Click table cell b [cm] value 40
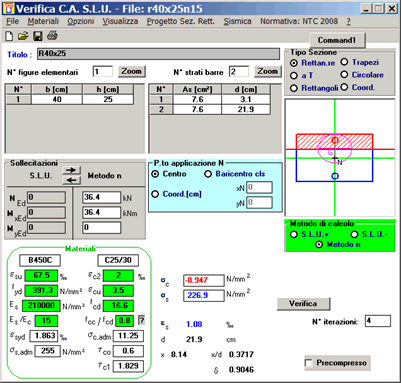 pos(57,99)
